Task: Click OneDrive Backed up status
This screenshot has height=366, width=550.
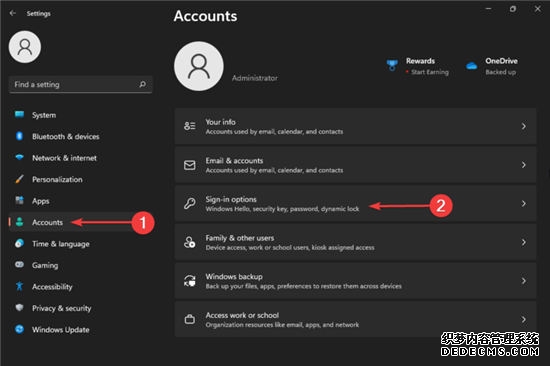Action: click(x=501, y=72)
